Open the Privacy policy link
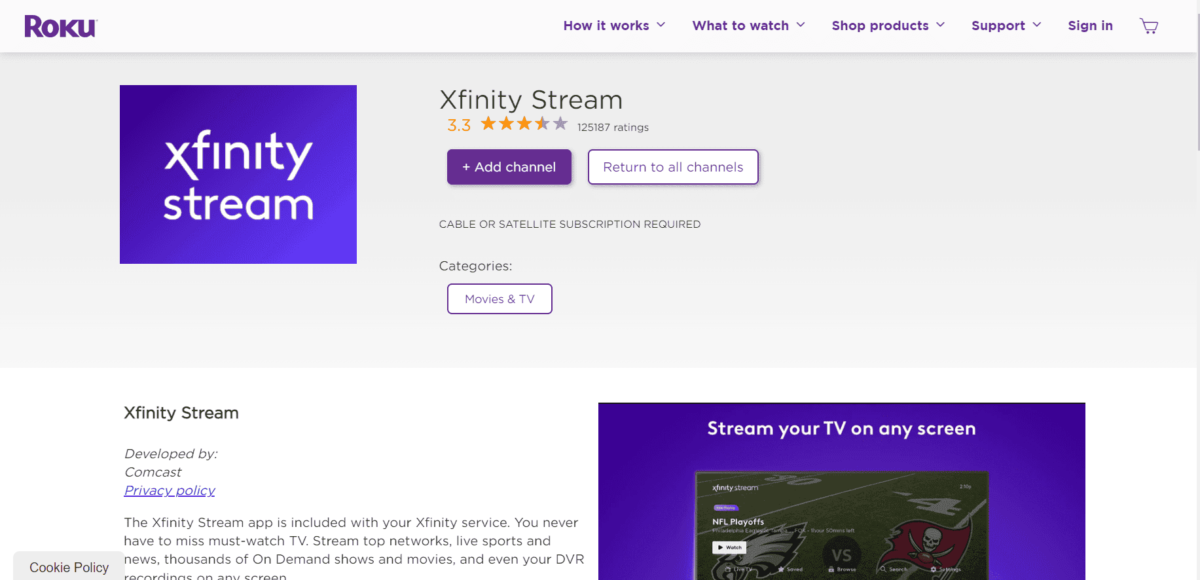Viewport: 1200px width, 580px height. 169,490
